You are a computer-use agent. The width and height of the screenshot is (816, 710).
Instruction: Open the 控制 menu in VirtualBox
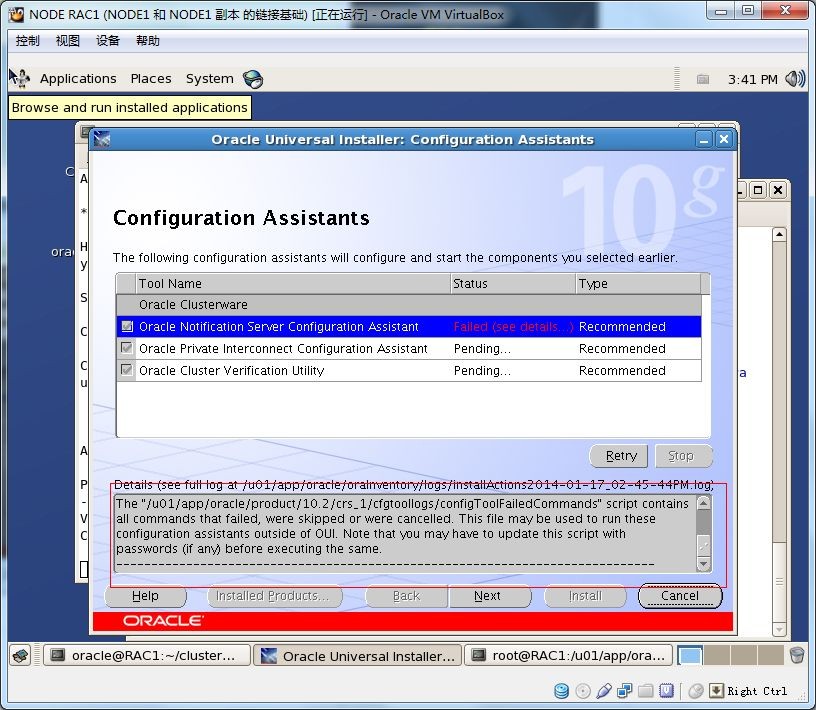point(28,41)
